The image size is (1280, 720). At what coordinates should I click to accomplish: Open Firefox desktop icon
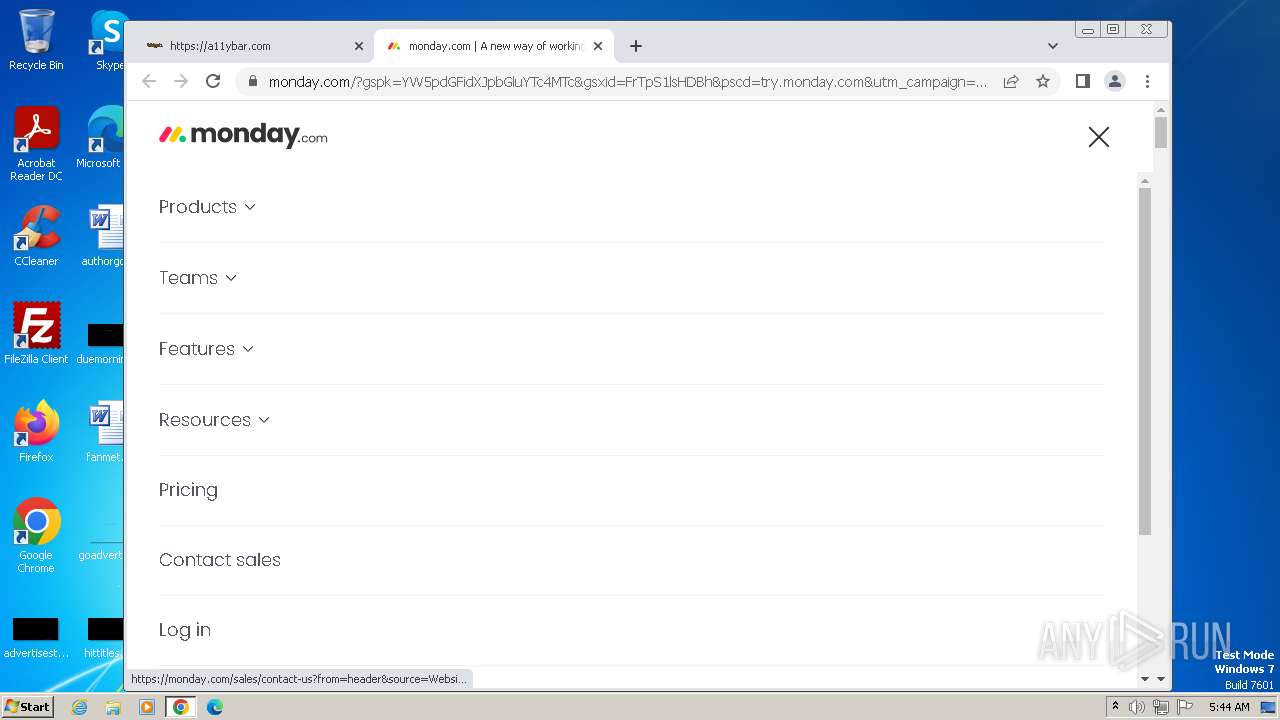point(36,431)
